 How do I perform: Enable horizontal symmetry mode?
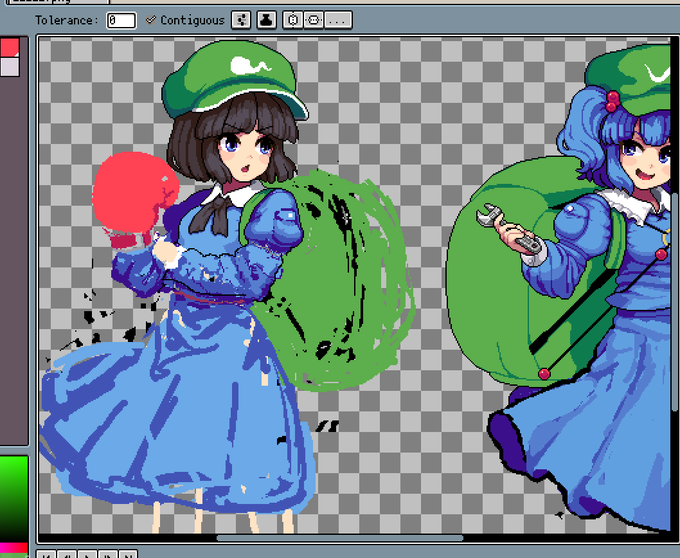coord(293,20)
